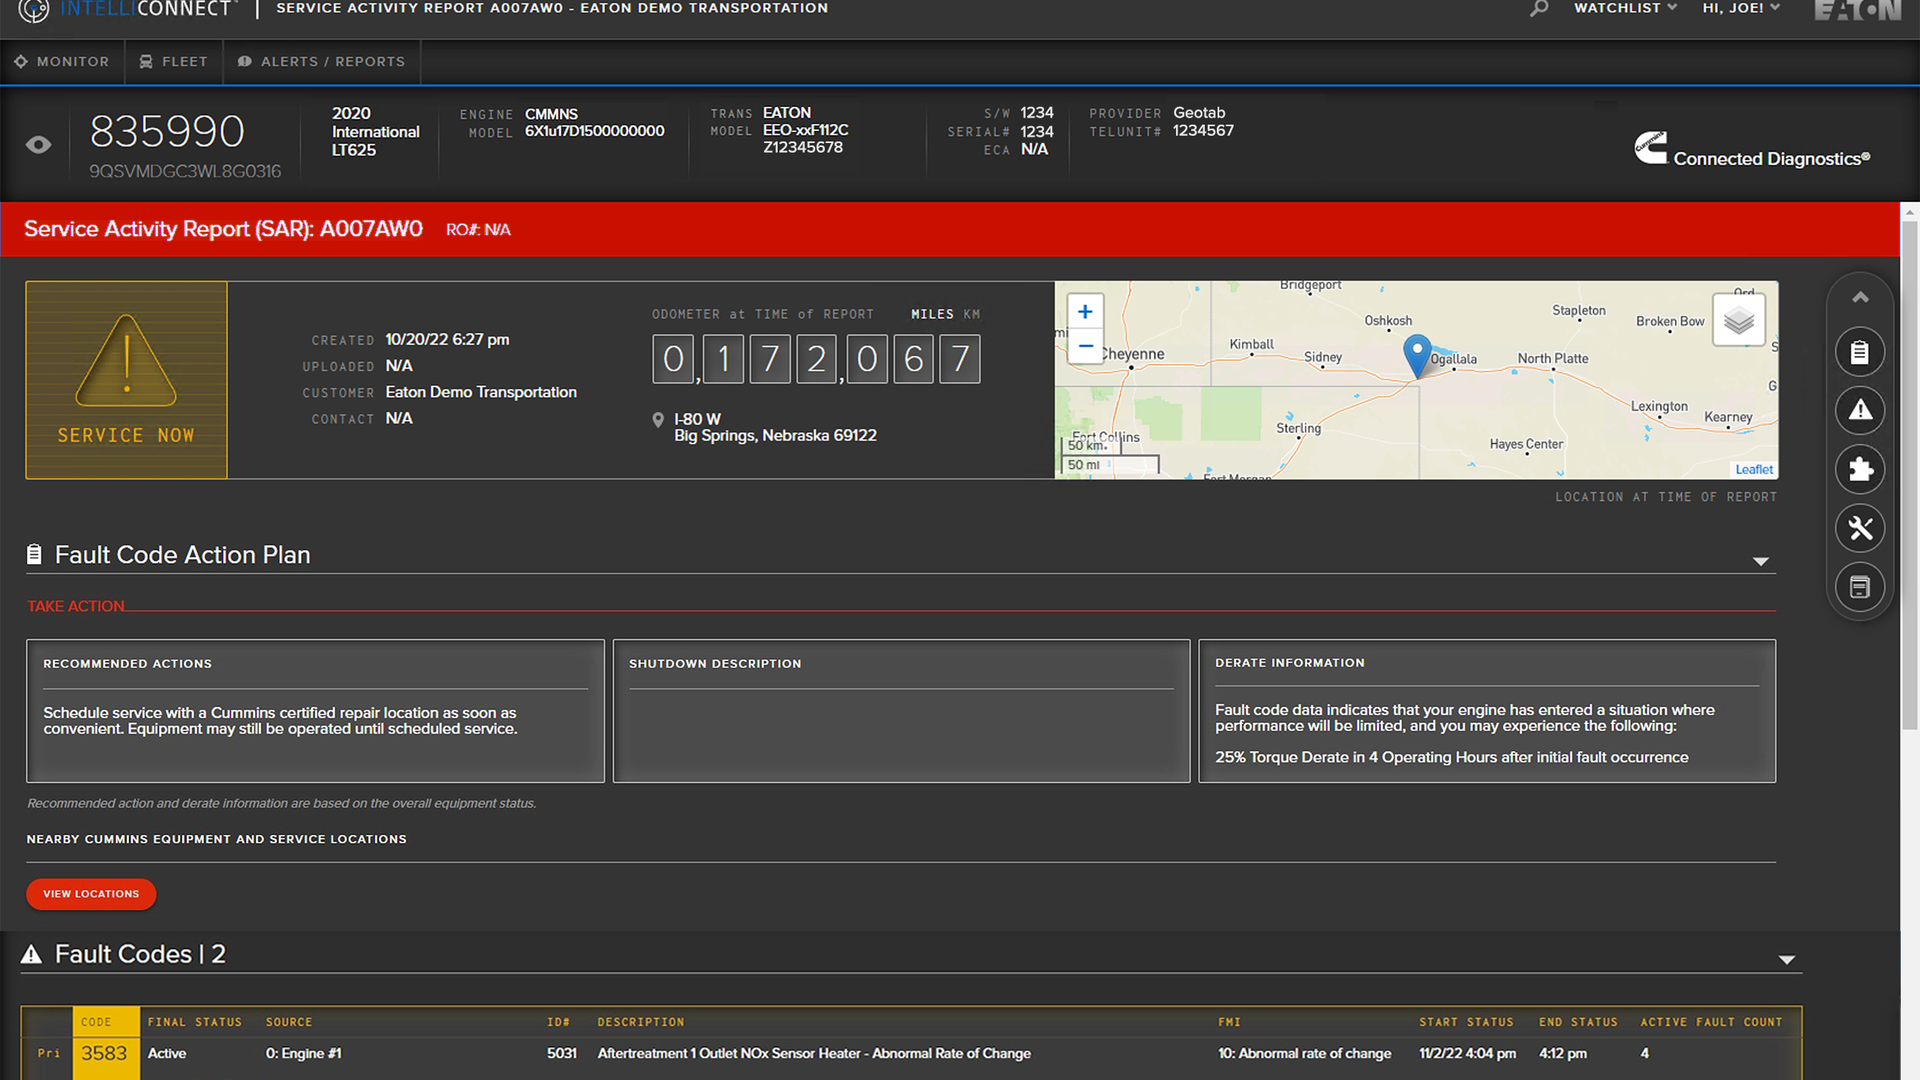Viewport: 1920px width, 1080px height.
Task: Open the map layers control icon
Action: tap(1738, 320)
